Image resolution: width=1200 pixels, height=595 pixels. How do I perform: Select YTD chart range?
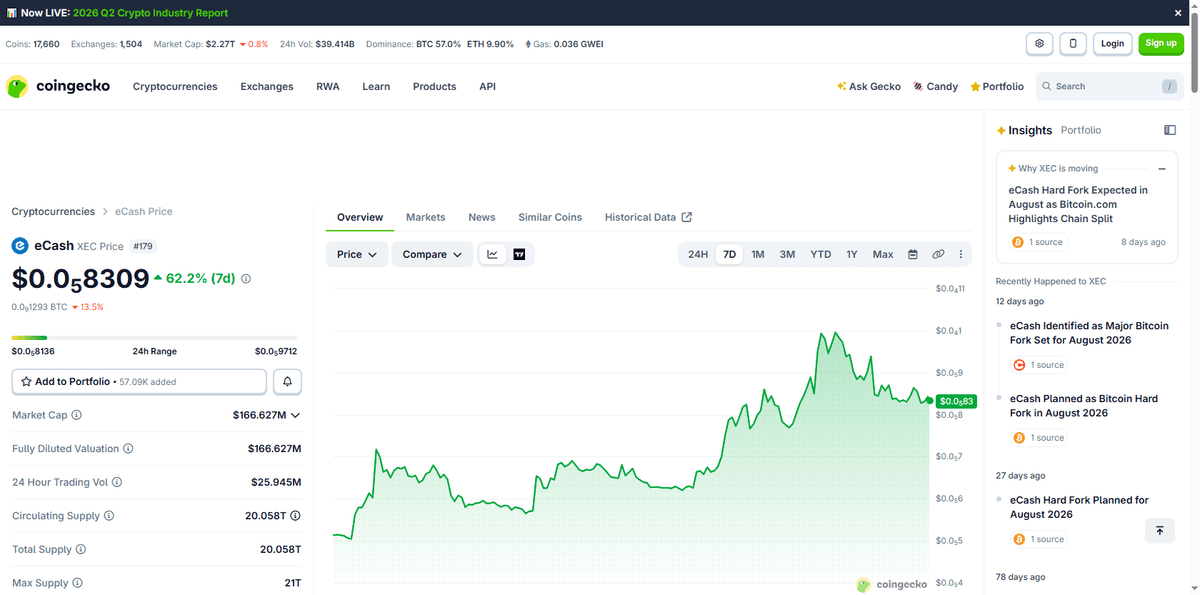click(821, 255)
